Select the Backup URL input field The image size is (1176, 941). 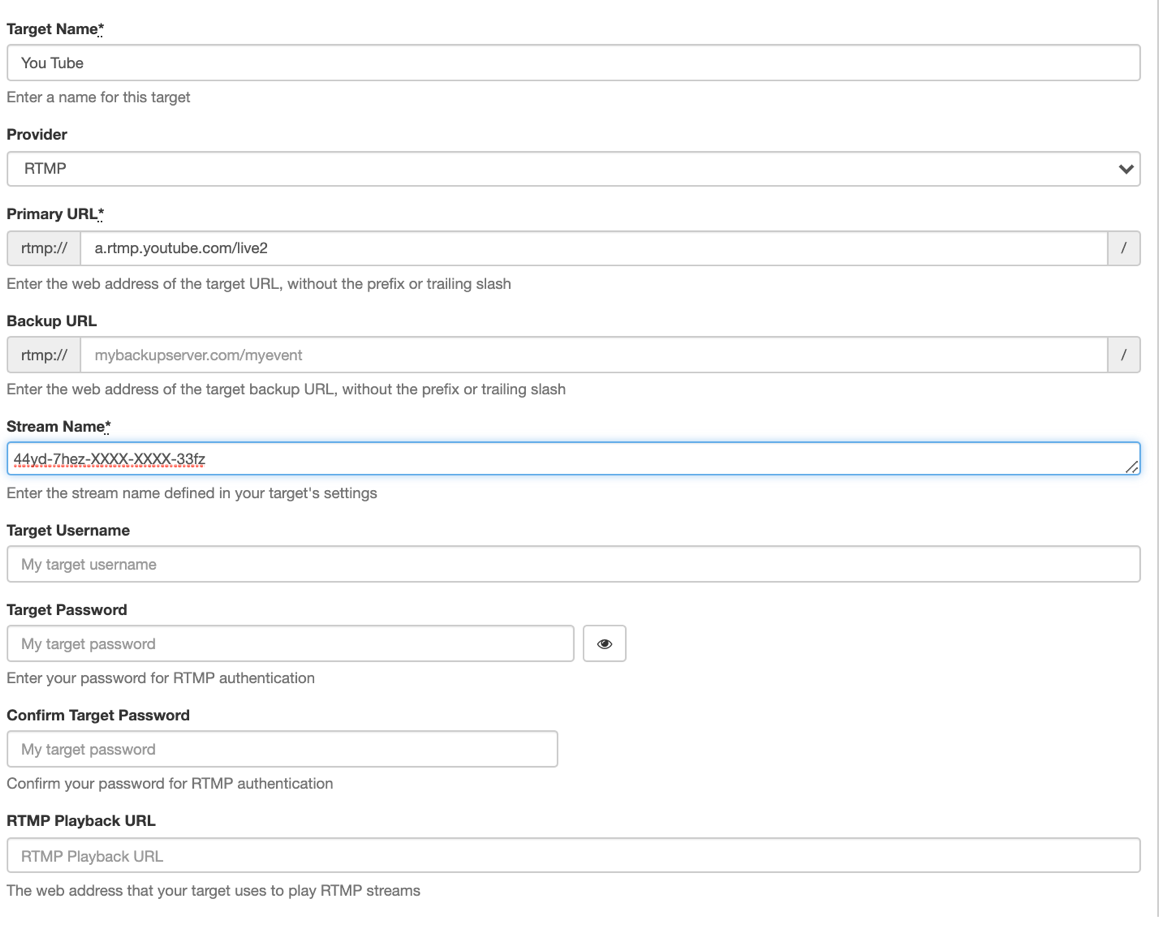click(x=593, y=355)
